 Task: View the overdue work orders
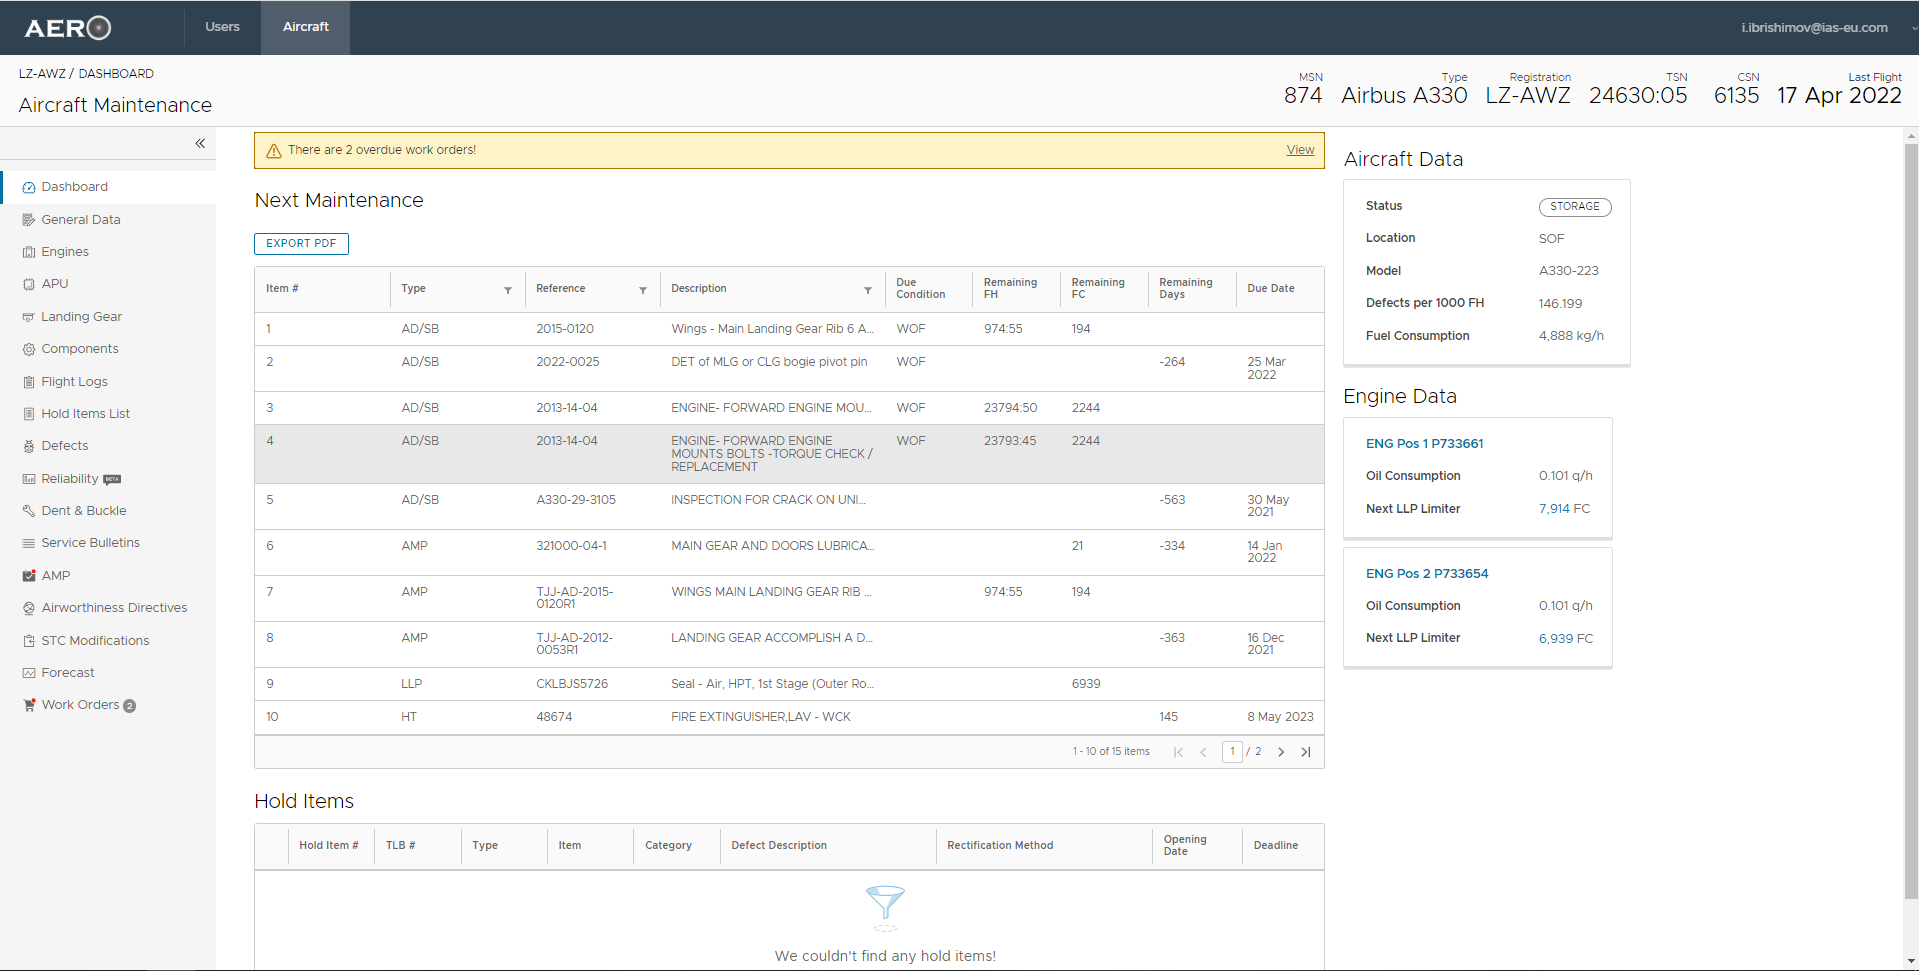1300,150
